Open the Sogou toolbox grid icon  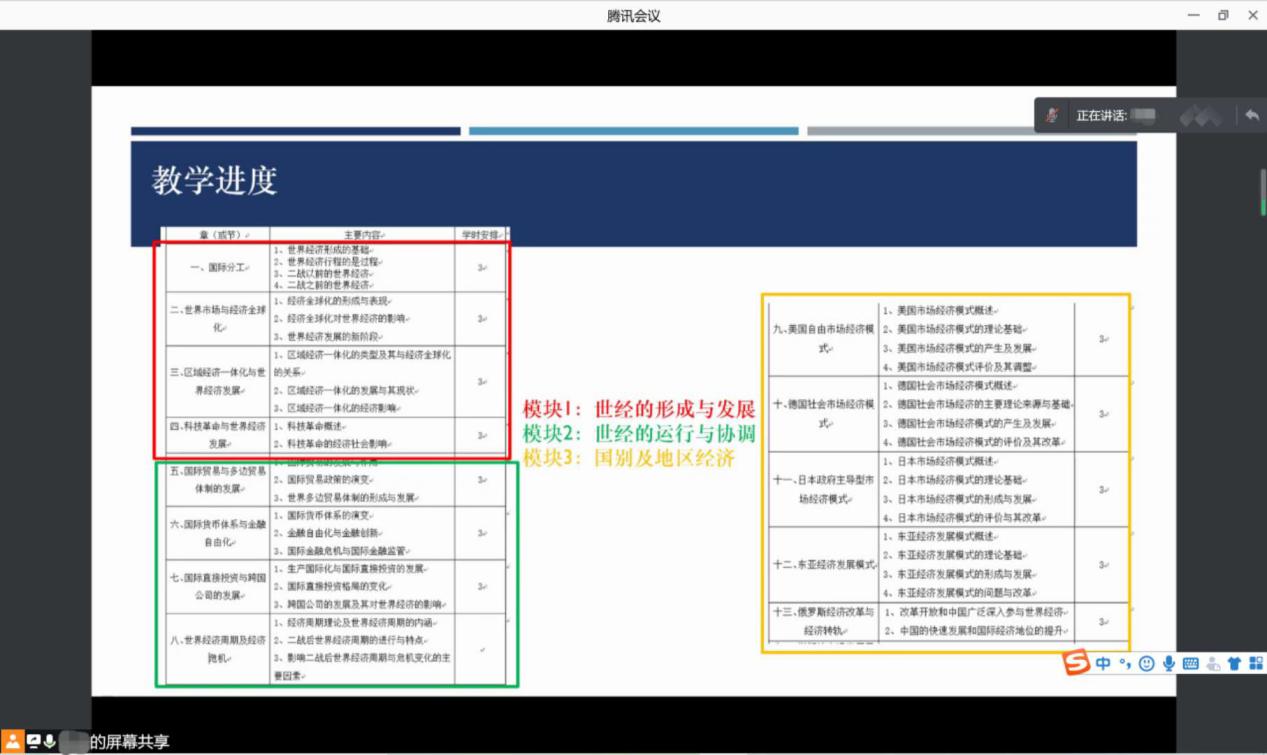click(1256, 663)
